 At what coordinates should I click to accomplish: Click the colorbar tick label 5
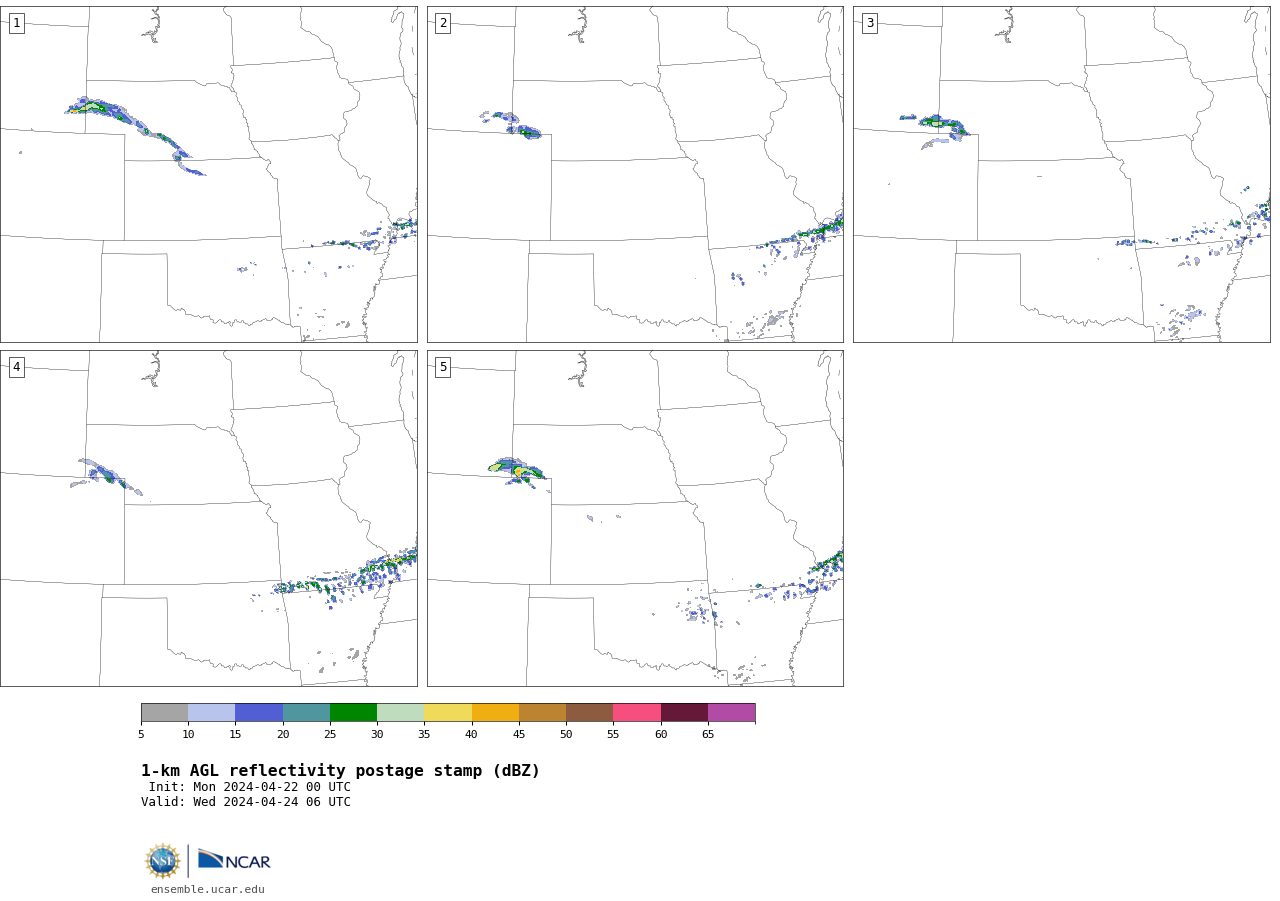141,735
